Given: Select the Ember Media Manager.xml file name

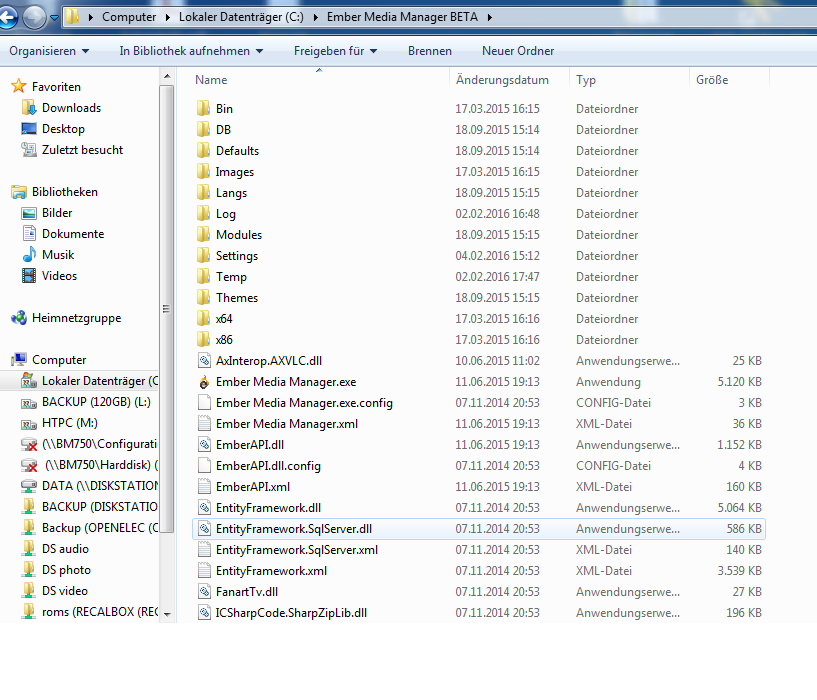Looking at the screenshot, I should pos(287,423).
